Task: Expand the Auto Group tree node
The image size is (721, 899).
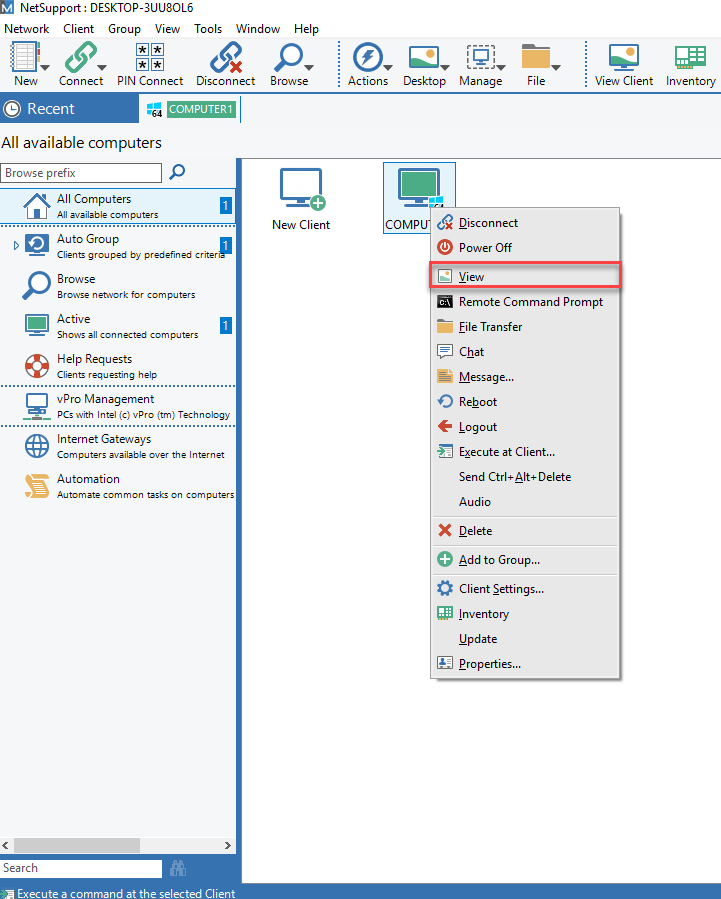Action: (16, 245)
